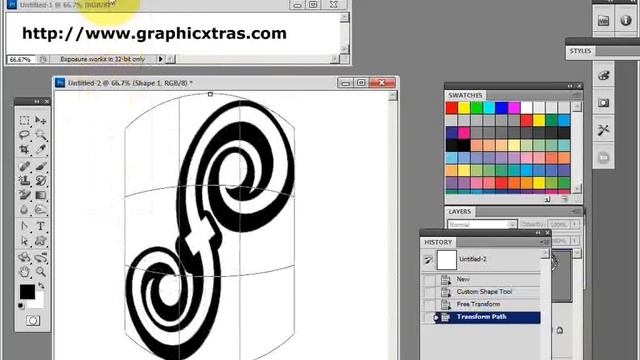Image resolution: width=640 pixels, height=360 pixels.
Task: Collapse the toolbox panel with double arrows
Action: pyautogui.click(x=37, y=101)
